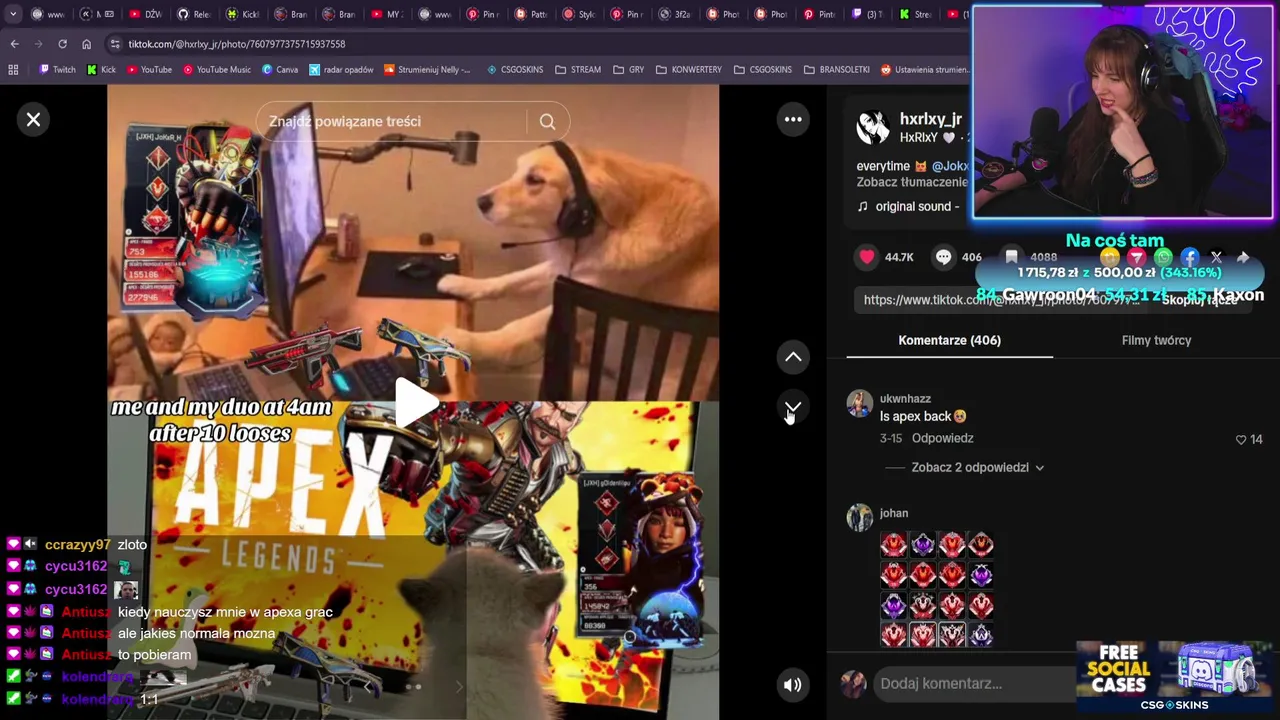Open commenter ukwnhazz's profile
The image size is (1280, 720).
pyautogui.click(x=905, y=399)
